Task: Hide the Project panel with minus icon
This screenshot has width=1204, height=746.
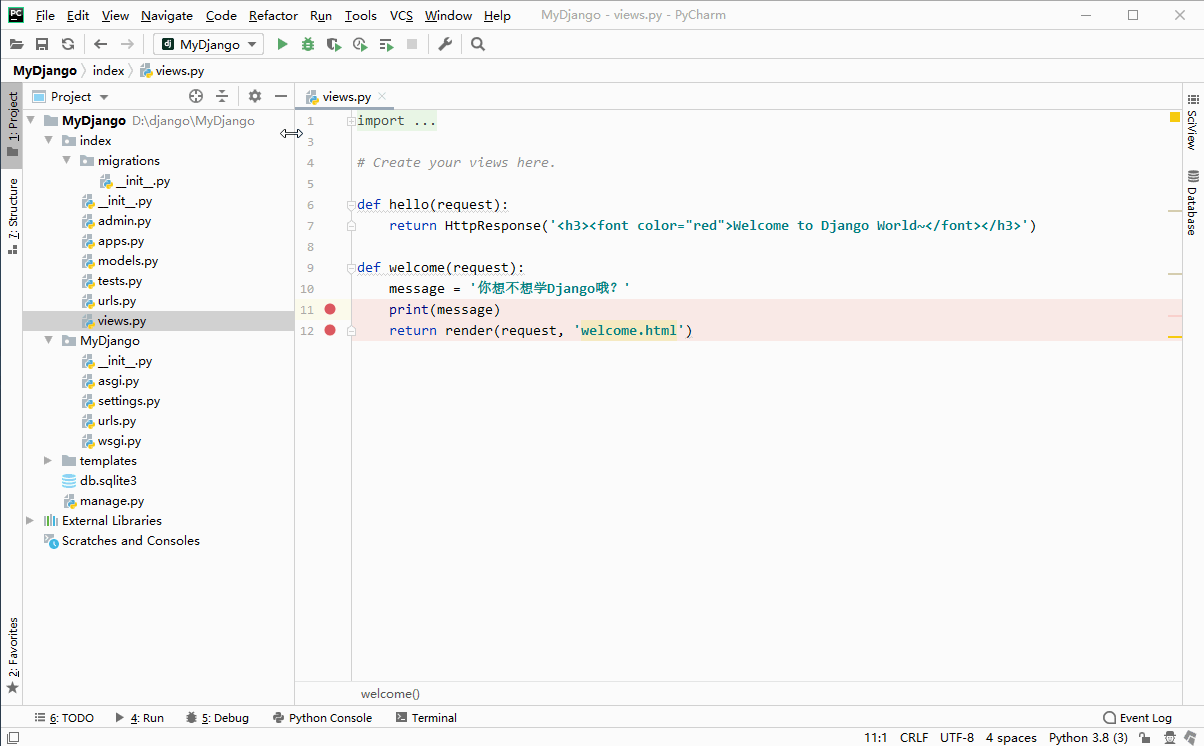Action: pyautogui.click(x=281, y=96)
